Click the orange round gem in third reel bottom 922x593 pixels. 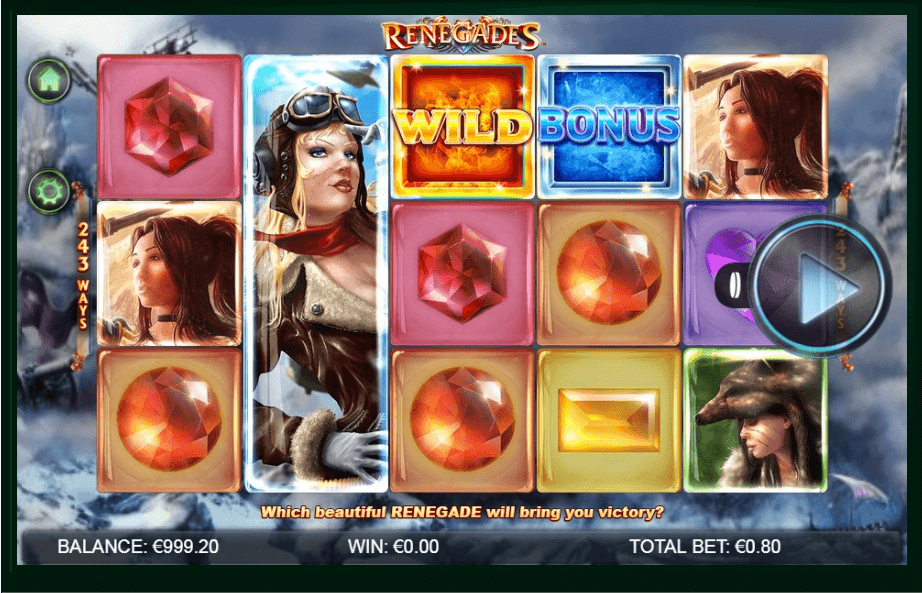(x=462, y=420)
